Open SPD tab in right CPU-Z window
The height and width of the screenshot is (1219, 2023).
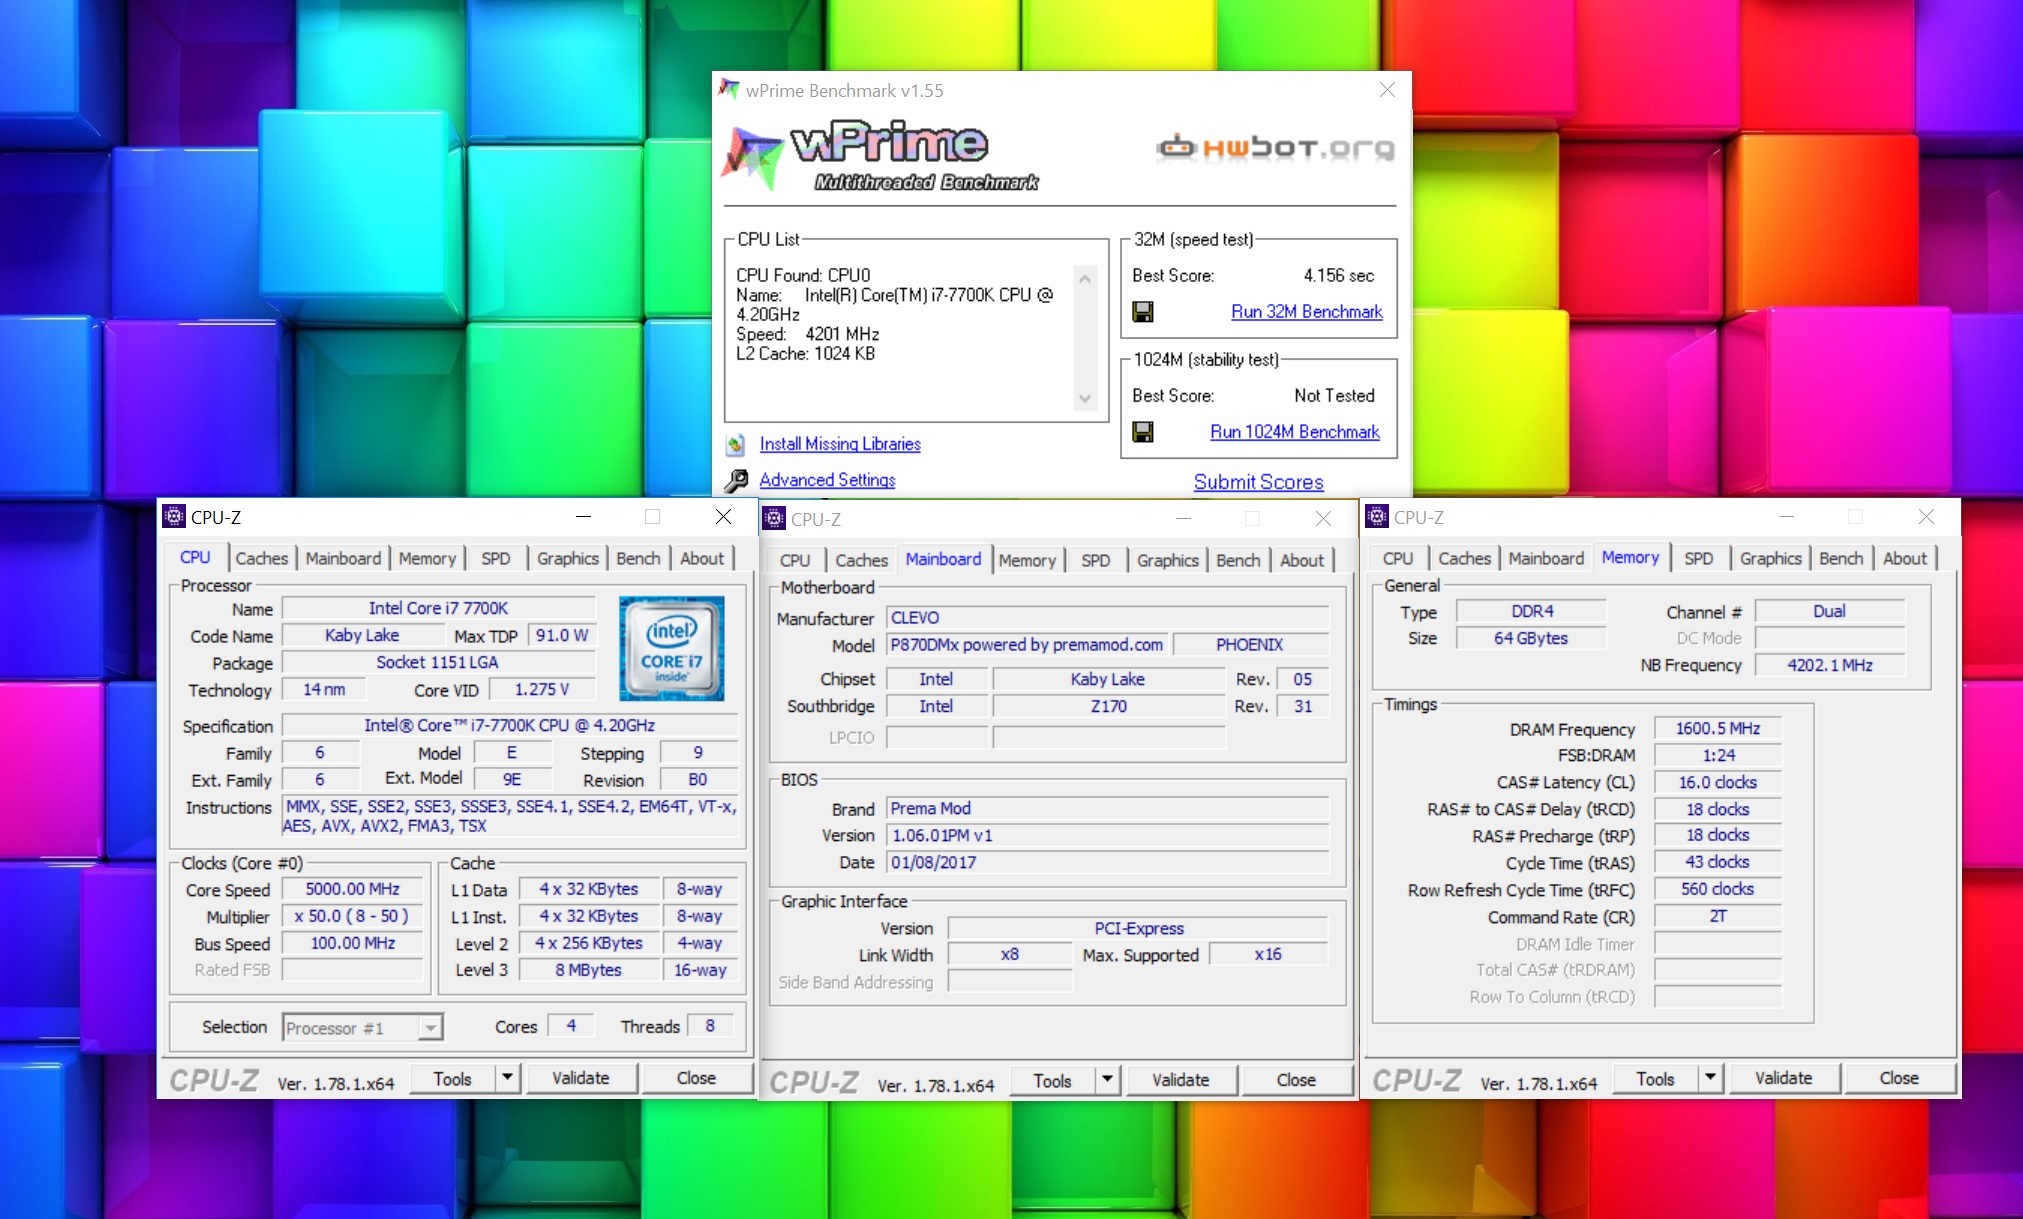click(x=1698, y=558)
